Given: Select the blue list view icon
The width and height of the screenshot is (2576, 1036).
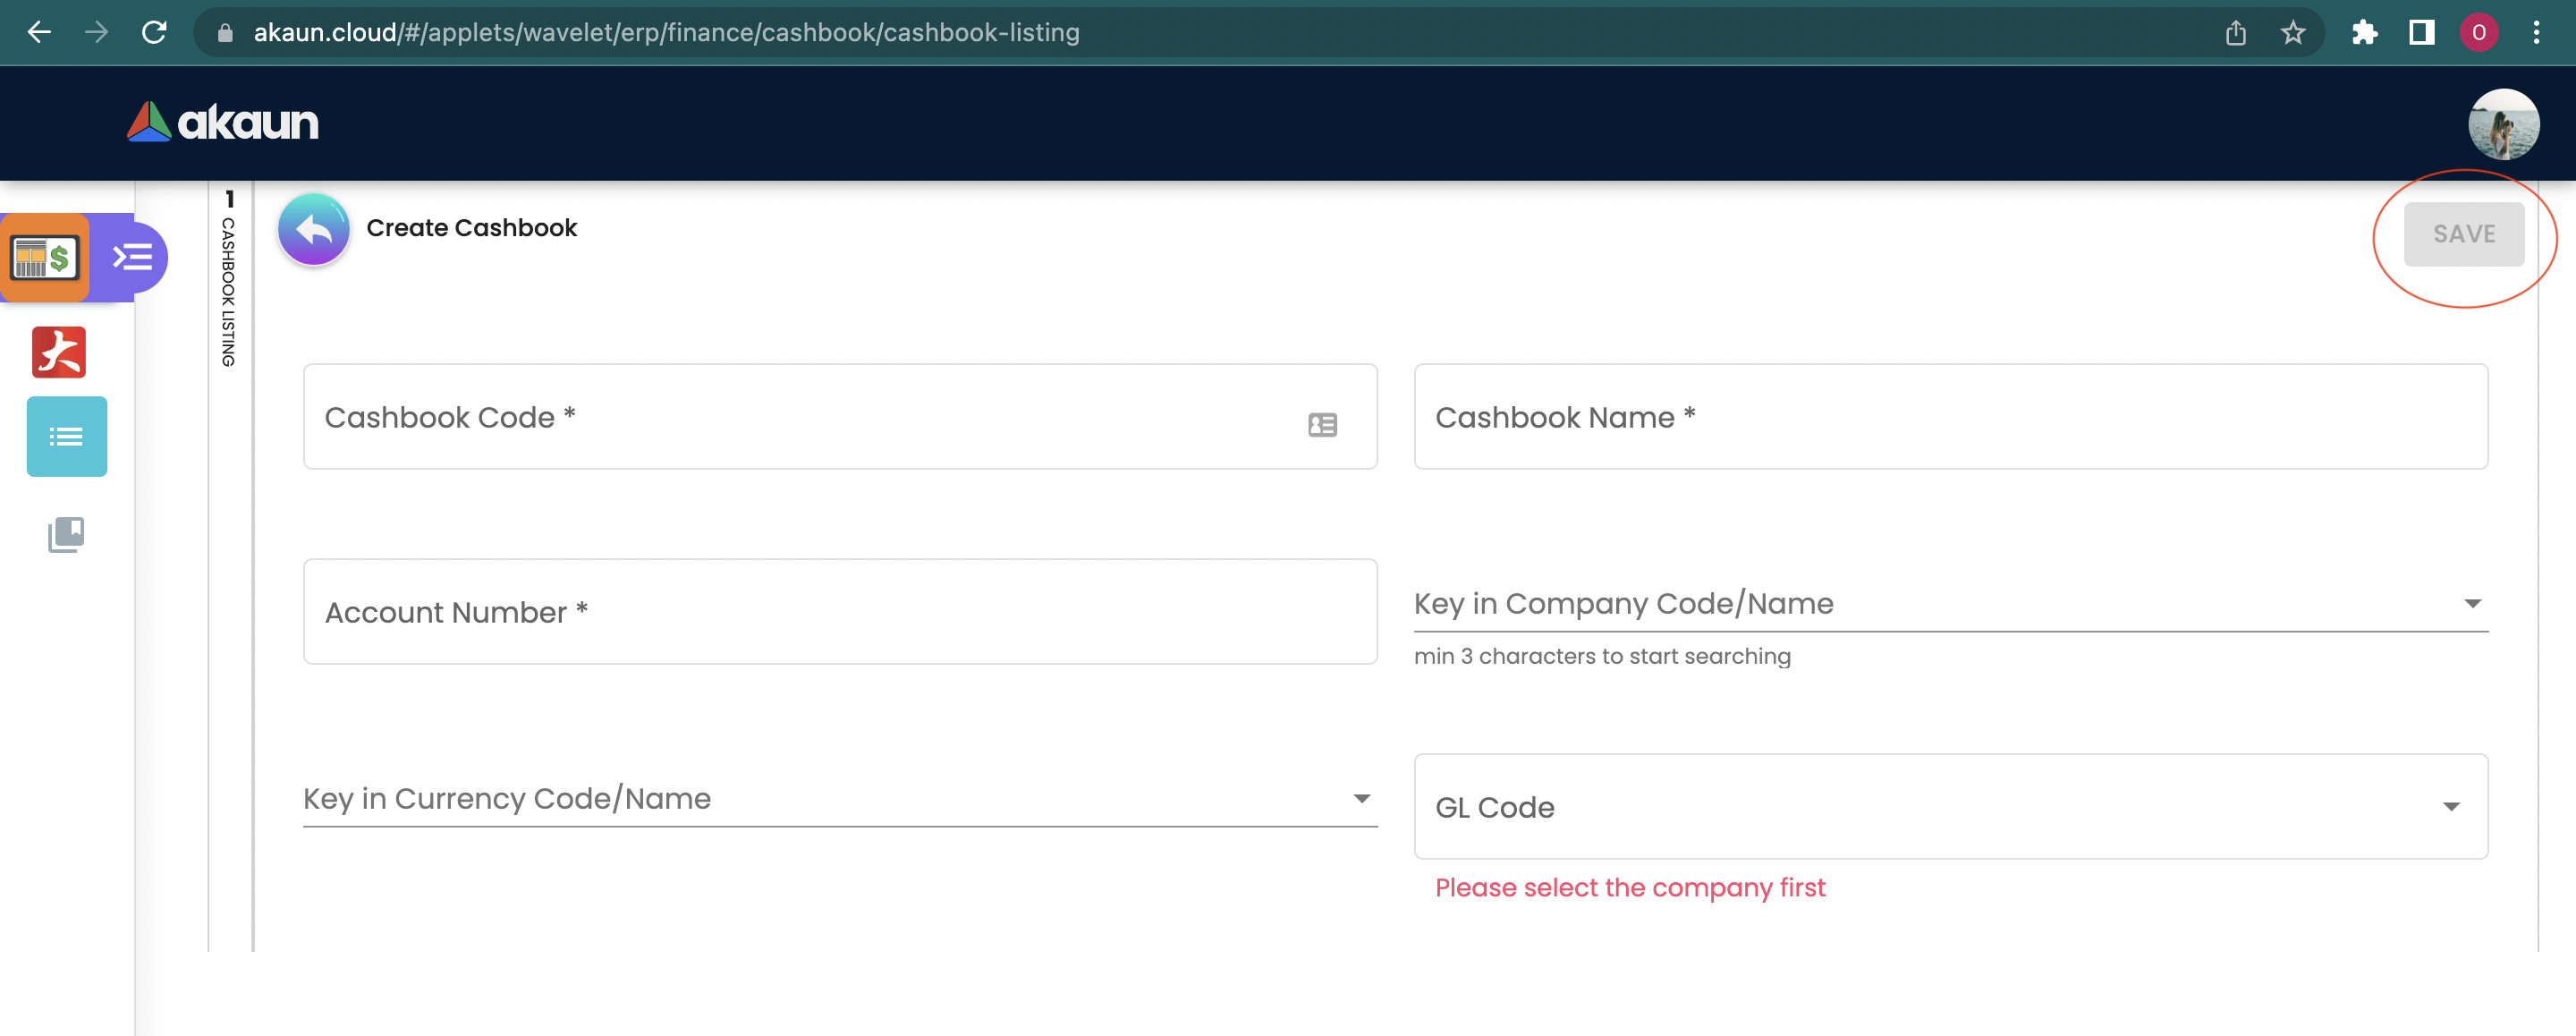Looking at the screenshot, I should tap(66, 436).
